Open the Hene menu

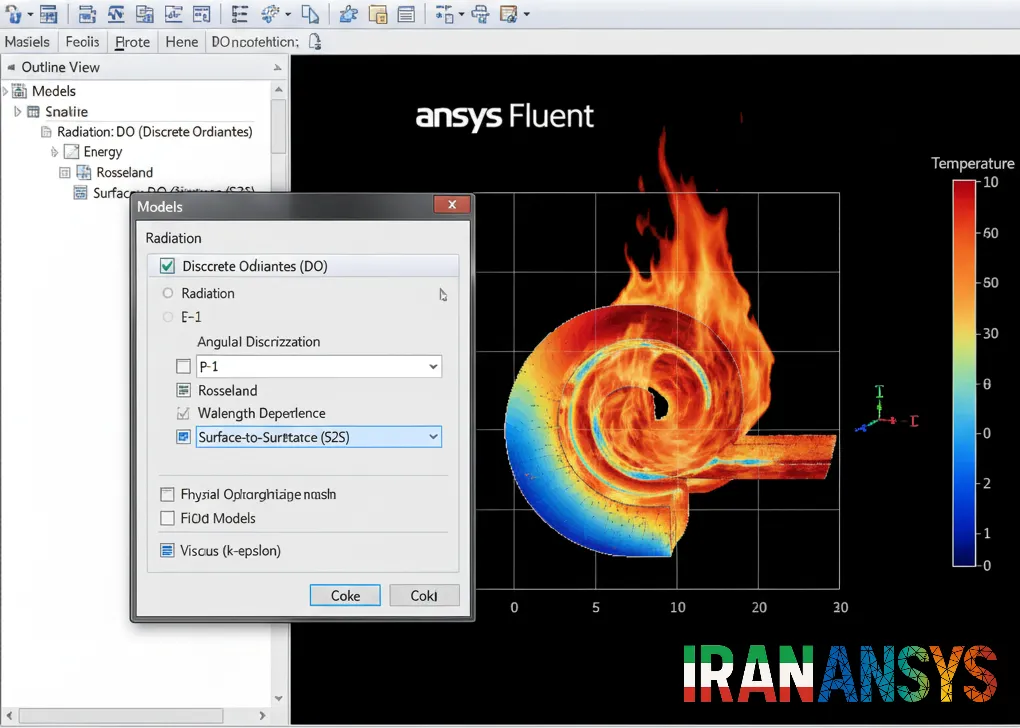181,42
